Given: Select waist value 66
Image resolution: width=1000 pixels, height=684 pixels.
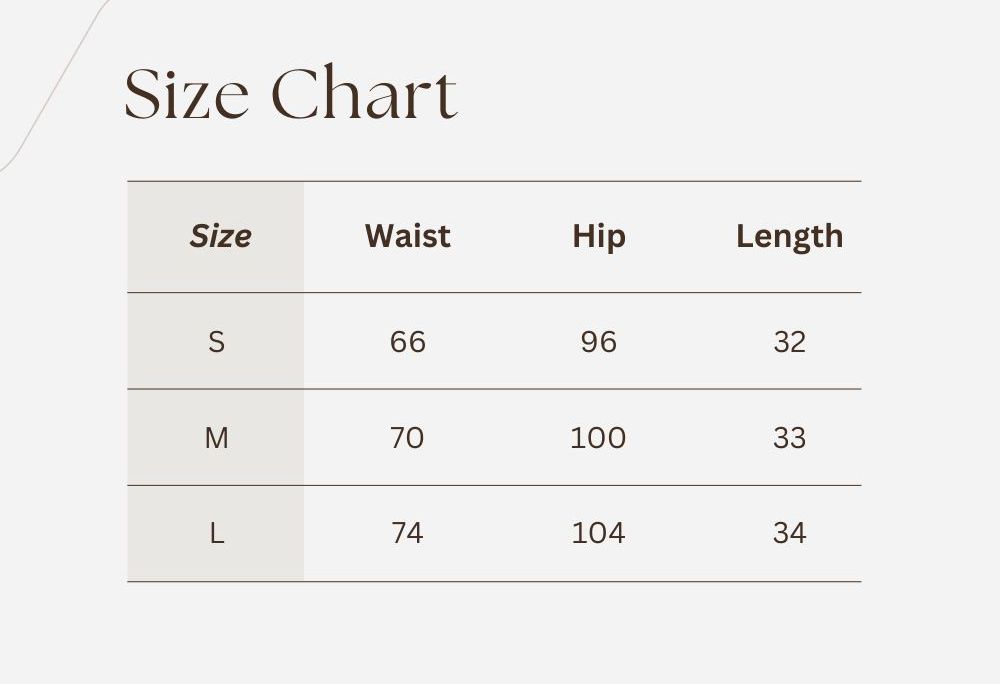Looking at the screenshot, I should pyautogui.click(x=407, y=342).
